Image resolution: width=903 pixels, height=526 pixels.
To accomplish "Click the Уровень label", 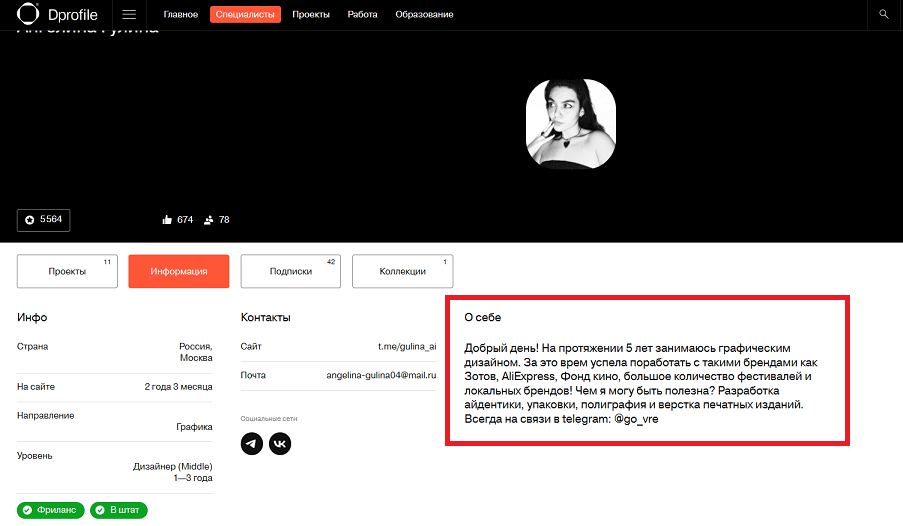I will pyautogui.click(x=35, y=456).
